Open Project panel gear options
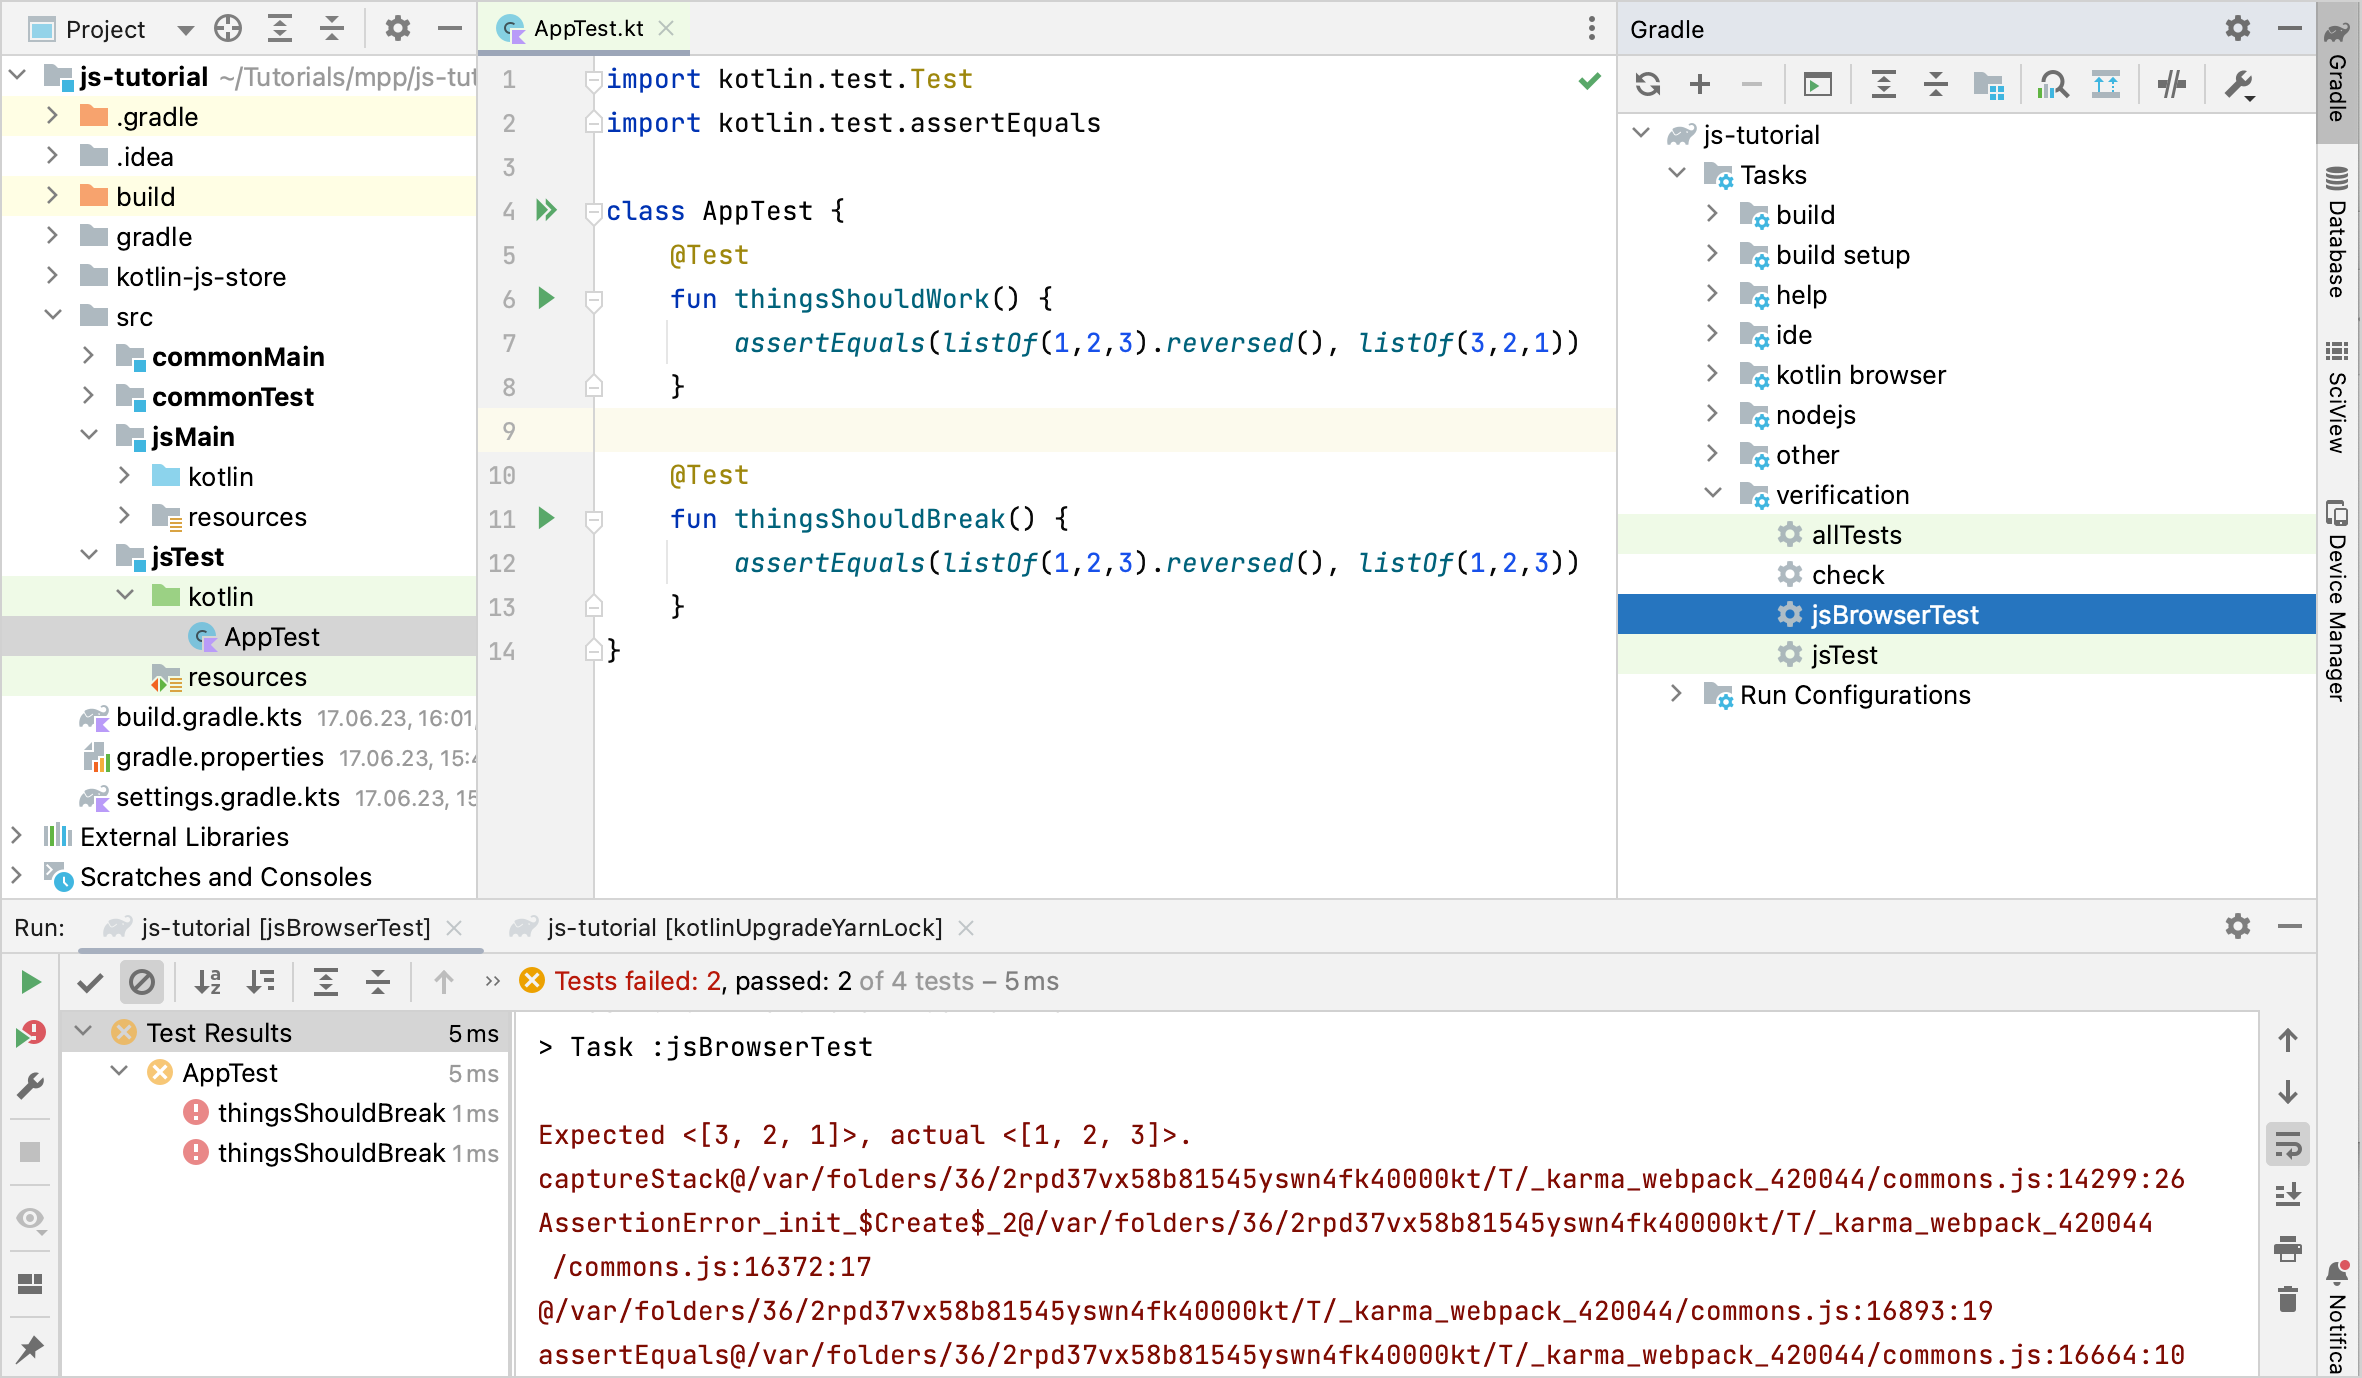This screenshot has height=1378, width=2362. (398, 28)
